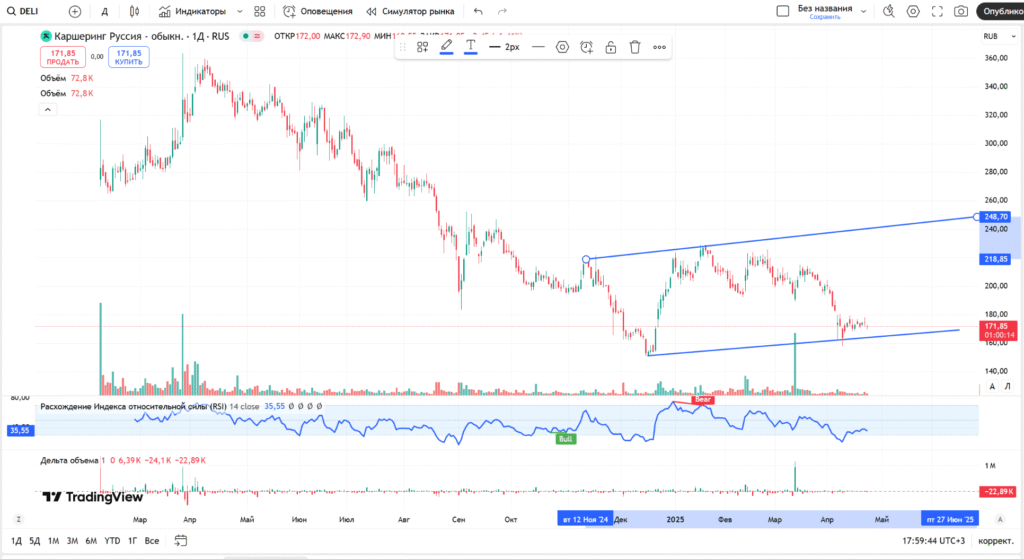Viewport: 1024px width, 559px height.
Task: Publish idea with Опубликовать button
Action: coord(1000,11)
